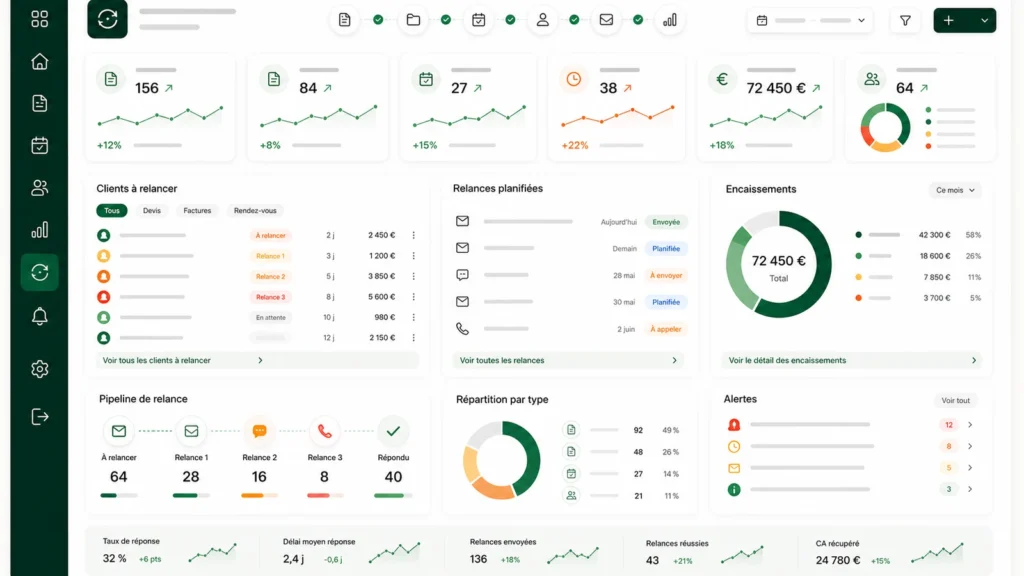The image size is (1024, 576).
Task: Click the À relancer progress bar under 64
Action: click(118, 496)
